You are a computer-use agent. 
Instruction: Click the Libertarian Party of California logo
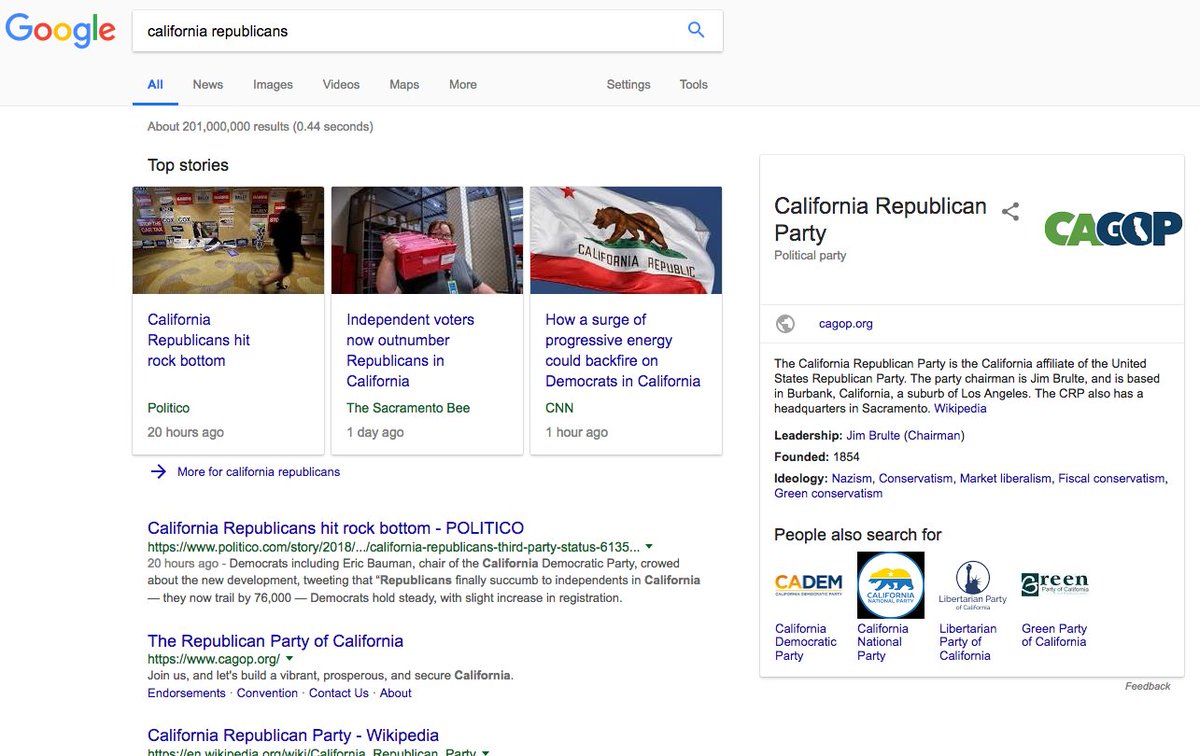[x=972, y=585]
